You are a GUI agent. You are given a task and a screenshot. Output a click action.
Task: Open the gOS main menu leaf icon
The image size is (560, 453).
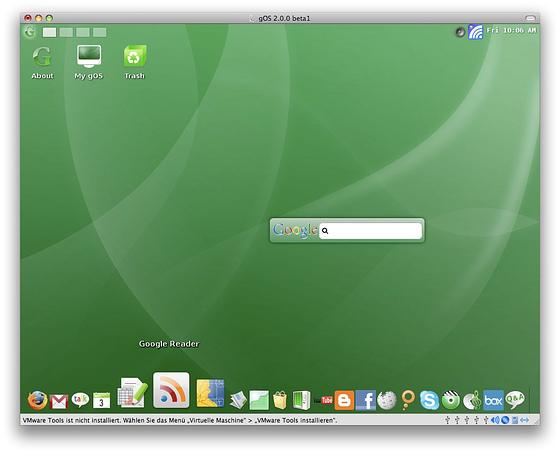(30, 32)
